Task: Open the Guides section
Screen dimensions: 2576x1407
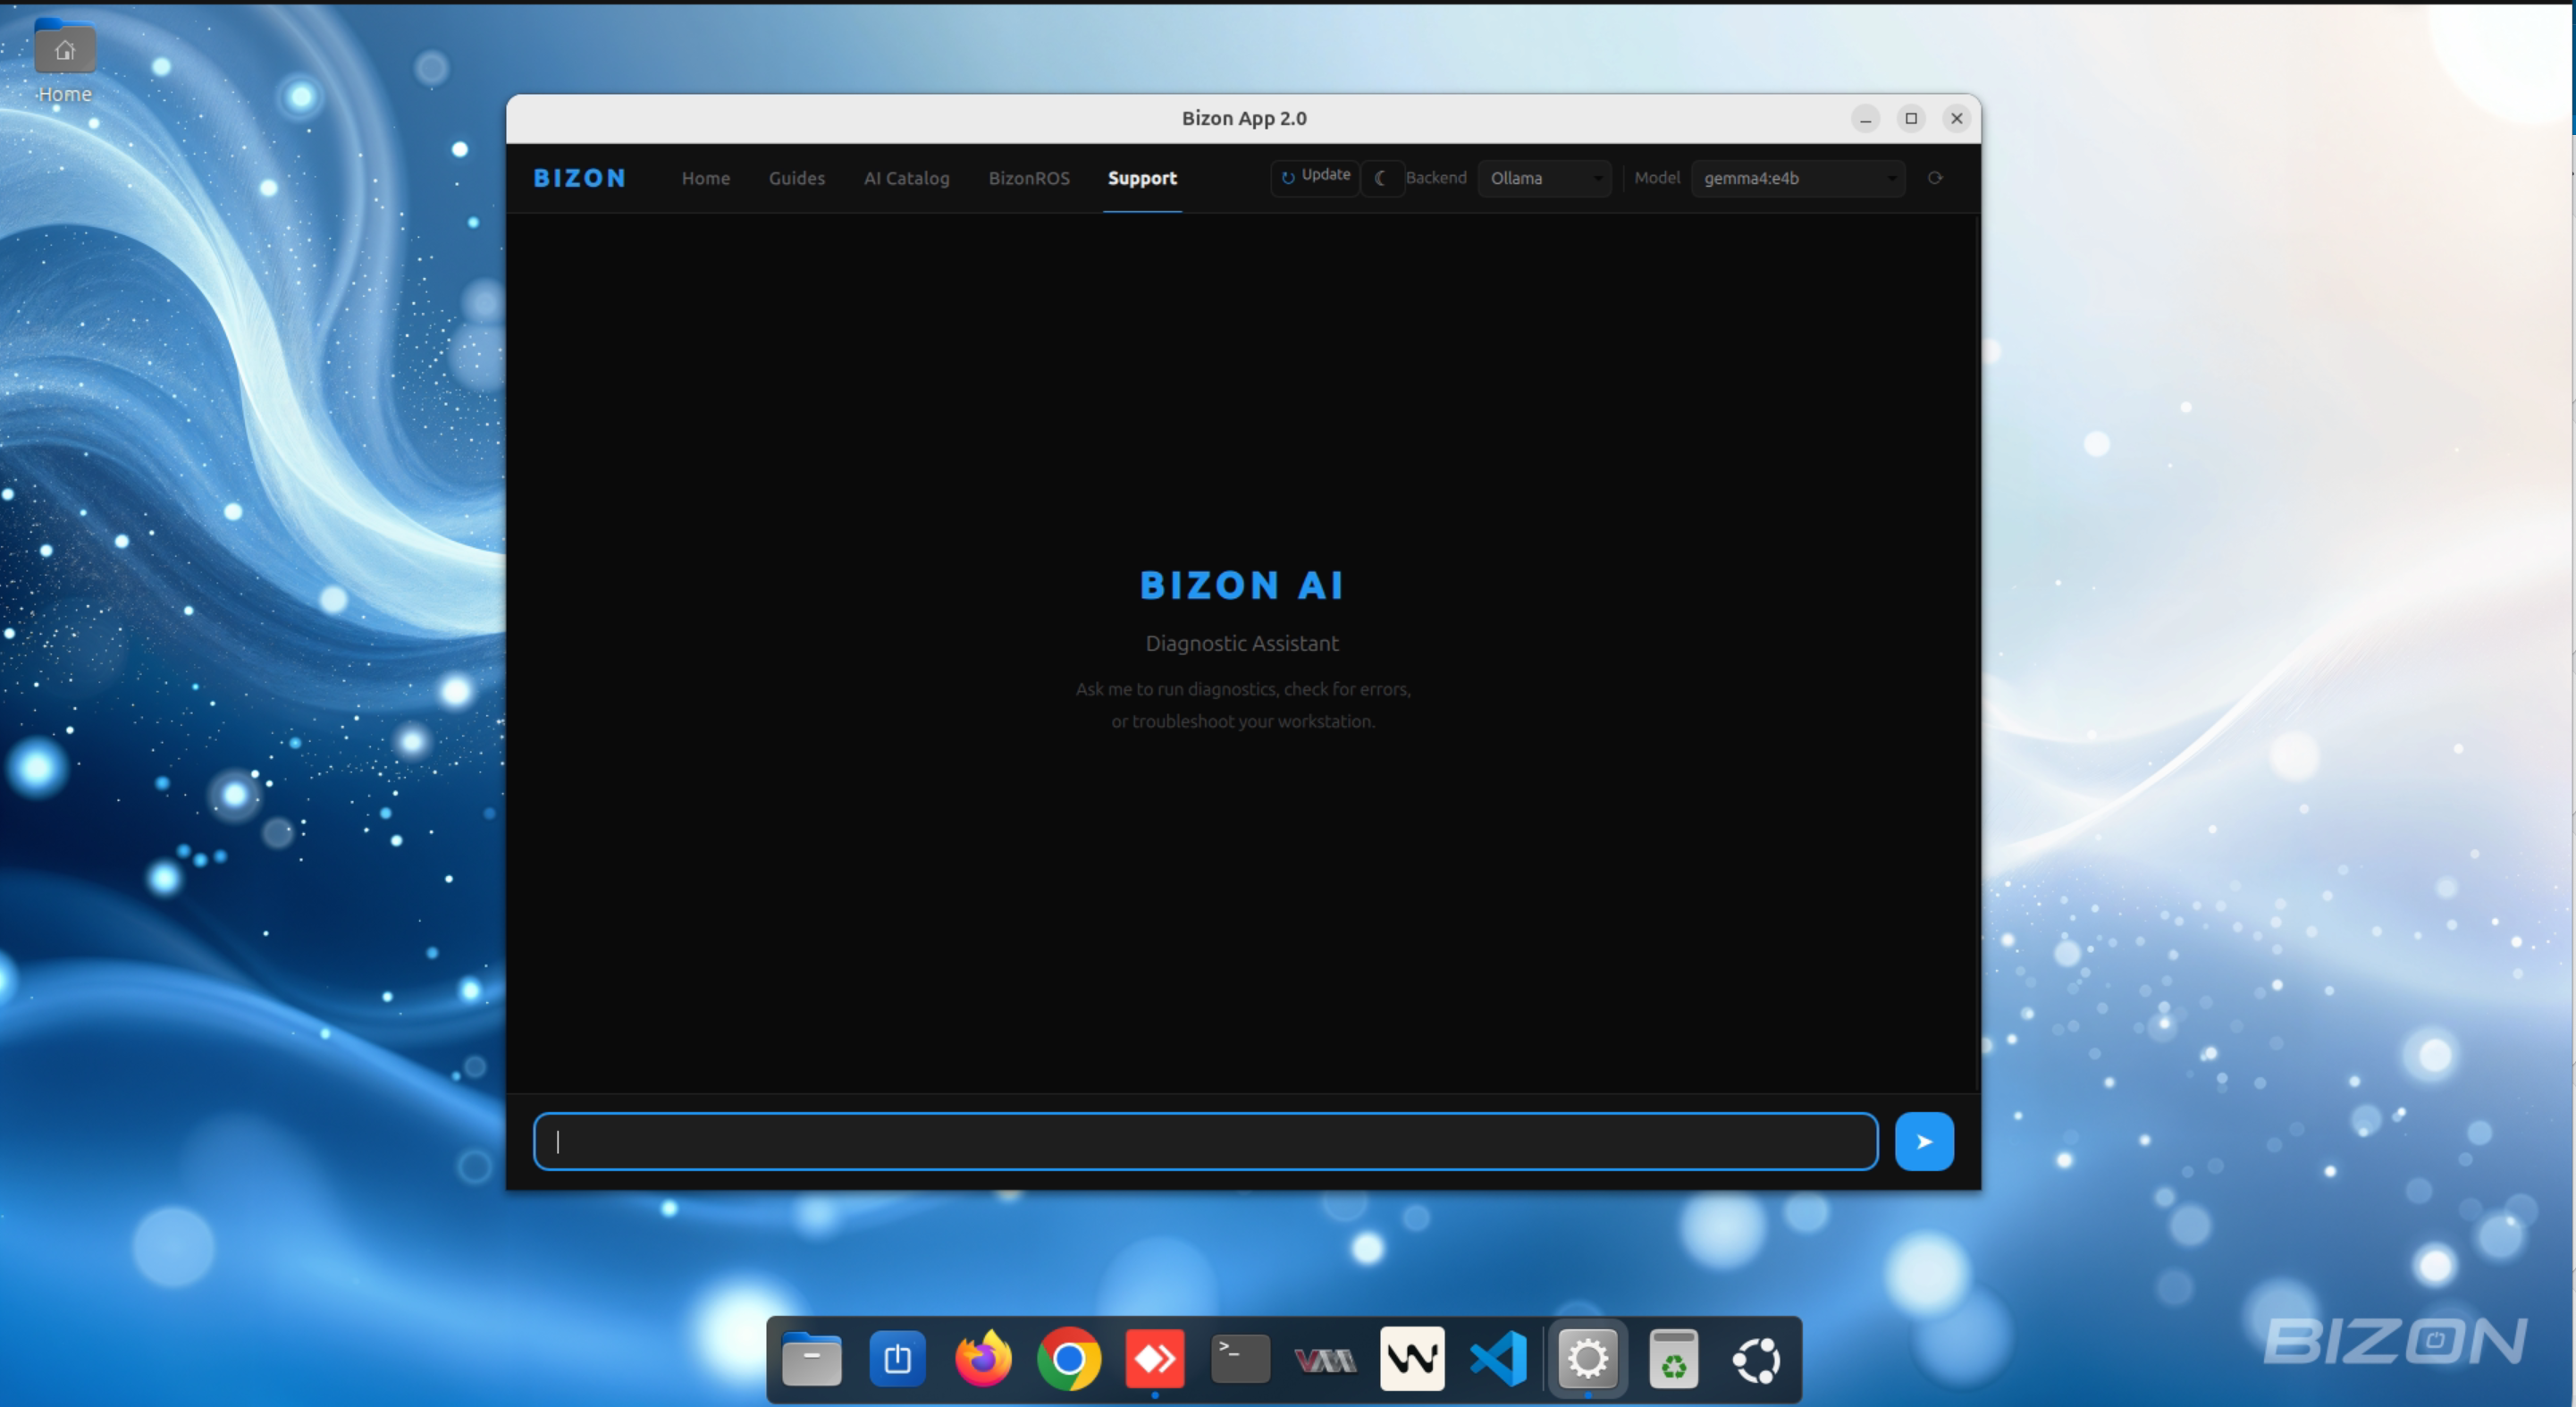Action: pyautogui.click(x=796, y=178)
